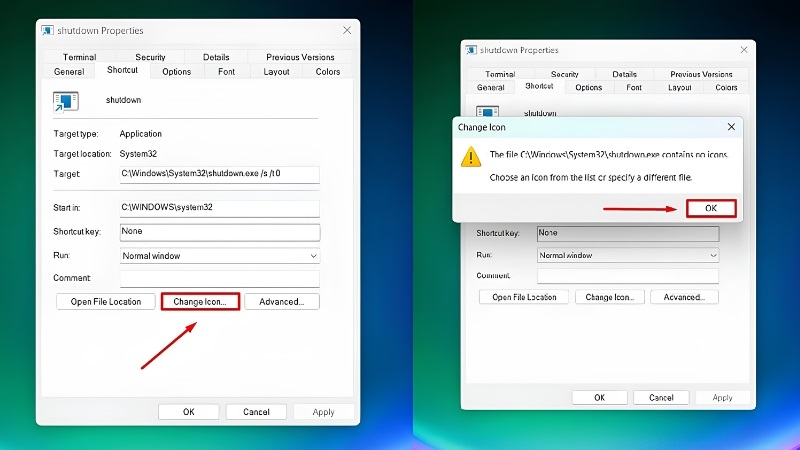Open Previous Versions tab in right window
This screenshot has height=450, width=800.
click(701, 74)
